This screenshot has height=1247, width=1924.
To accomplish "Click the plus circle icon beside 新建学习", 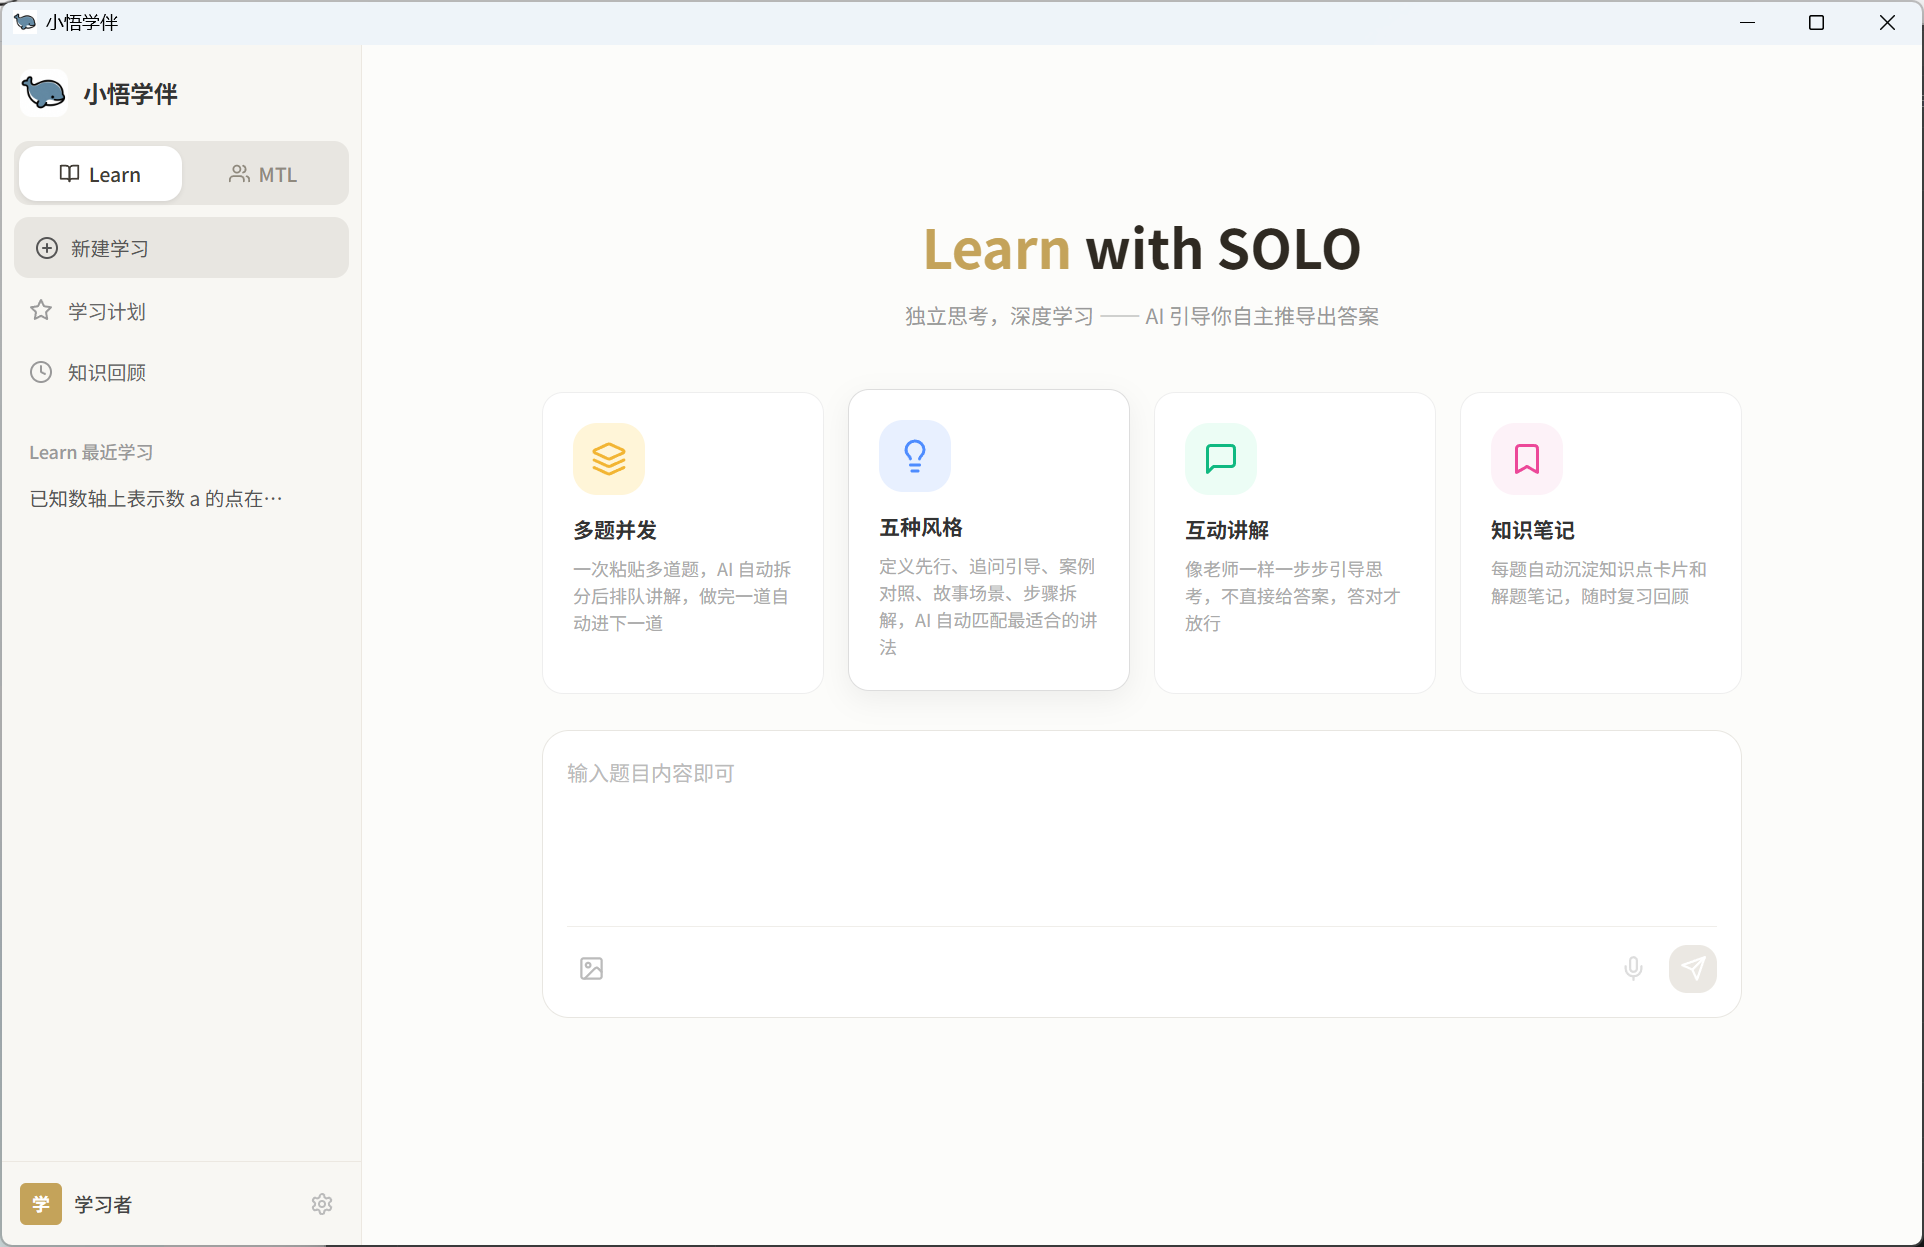I will (47, 248).
